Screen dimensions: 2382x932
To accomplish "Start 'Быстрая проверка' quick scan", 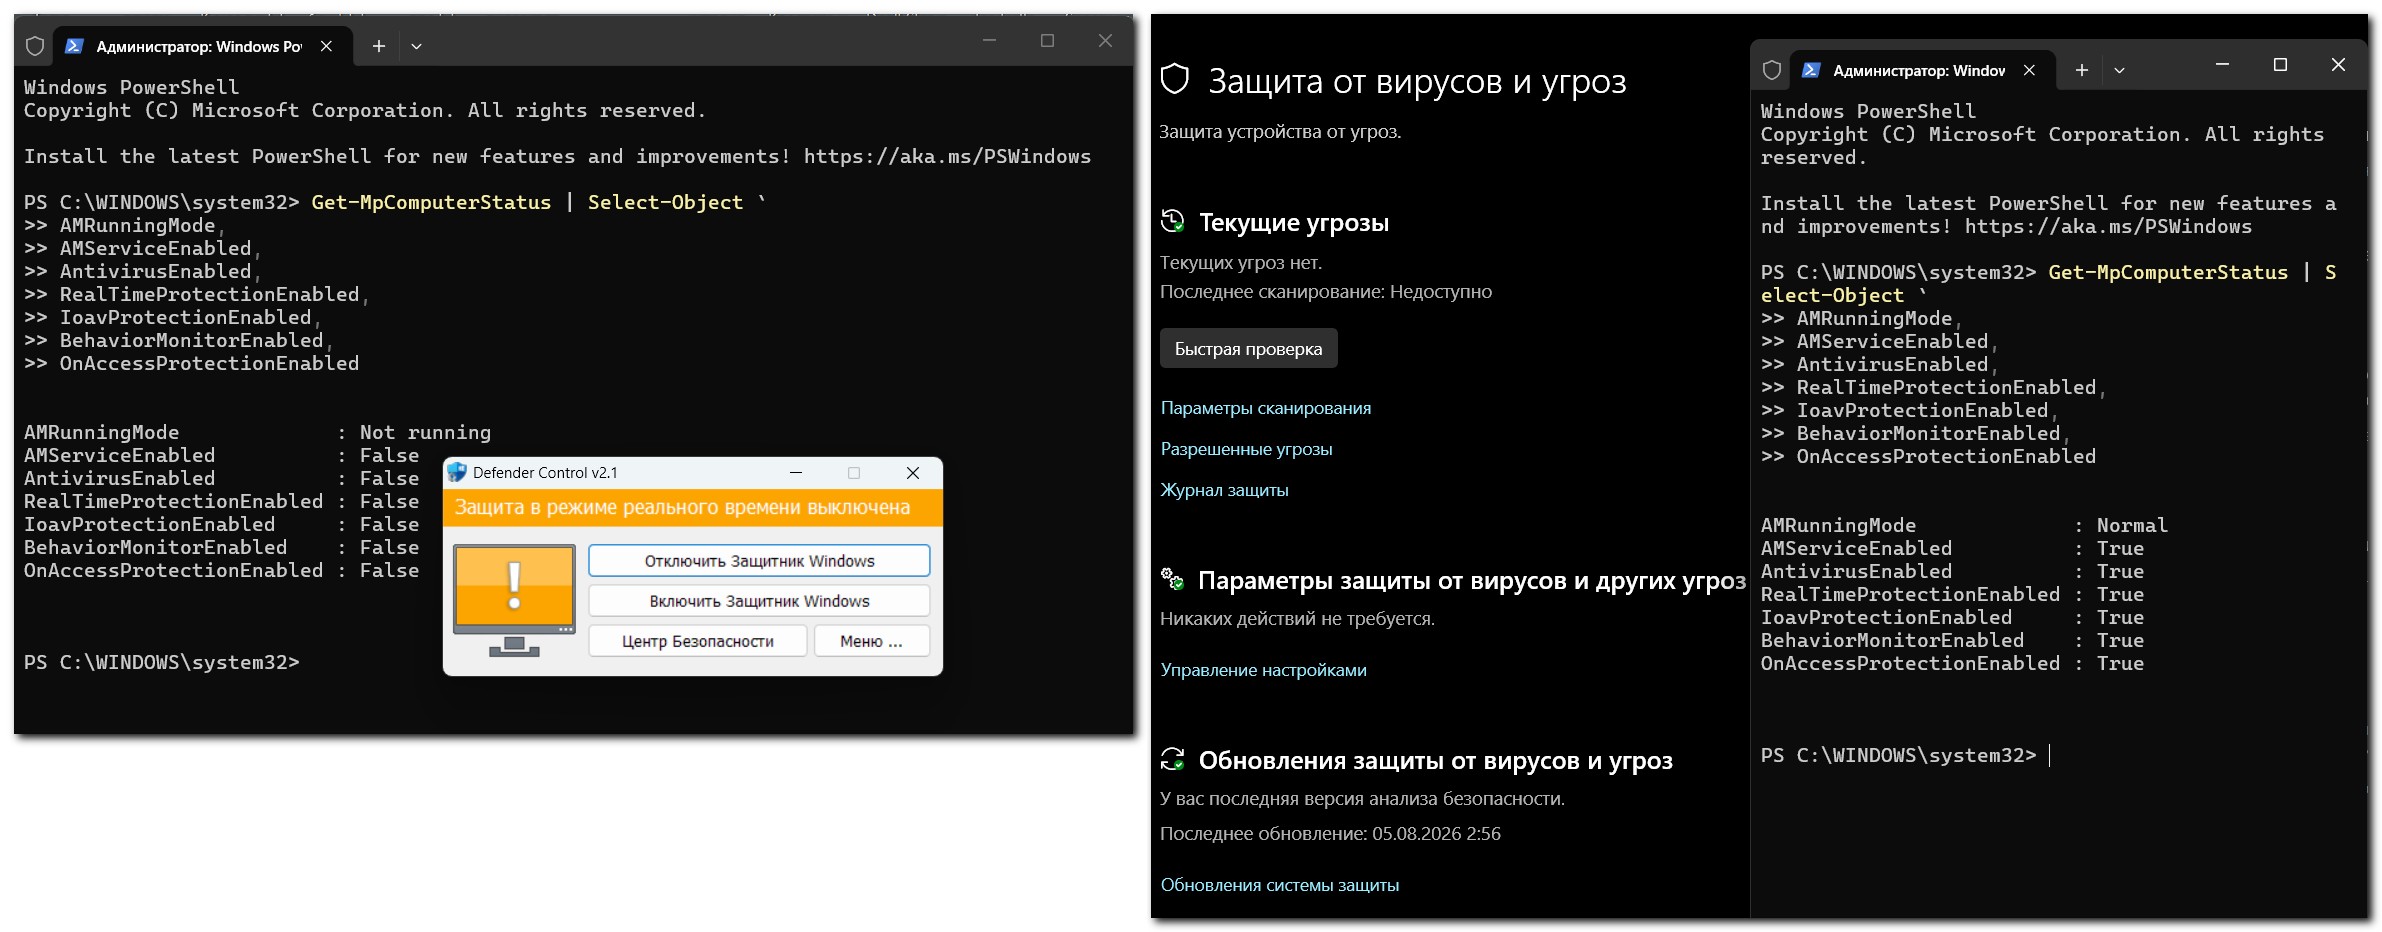I will [1248, 349].
